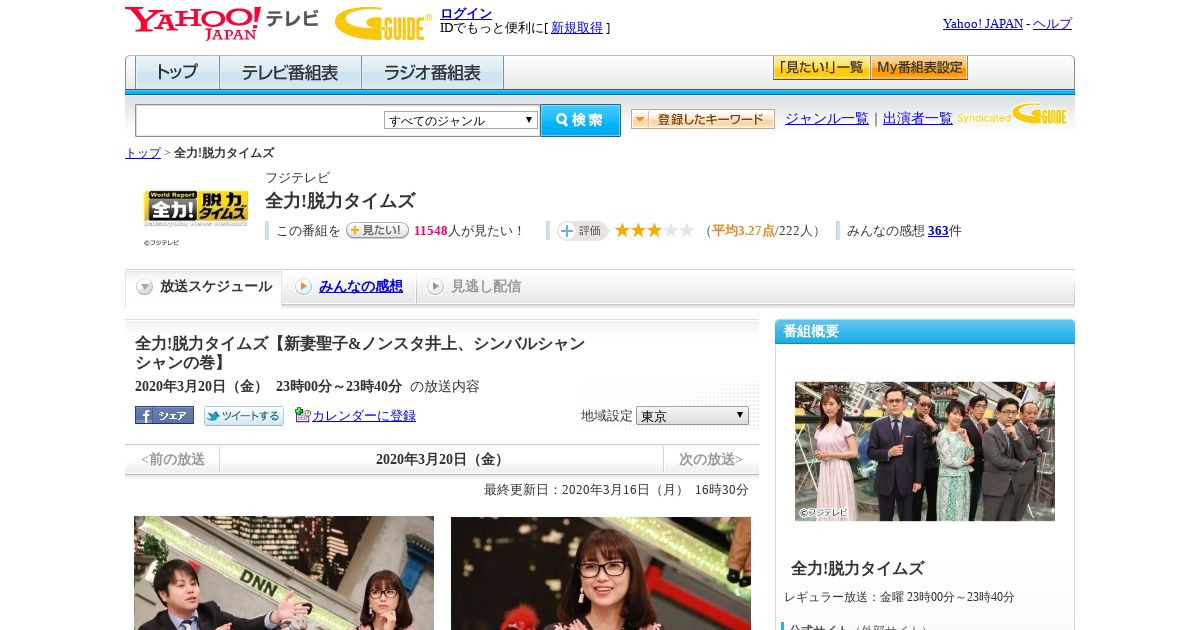This screenshot has width=1200, height=630.
Task: Click the 新規取得 link
Action: pos(577,28)
